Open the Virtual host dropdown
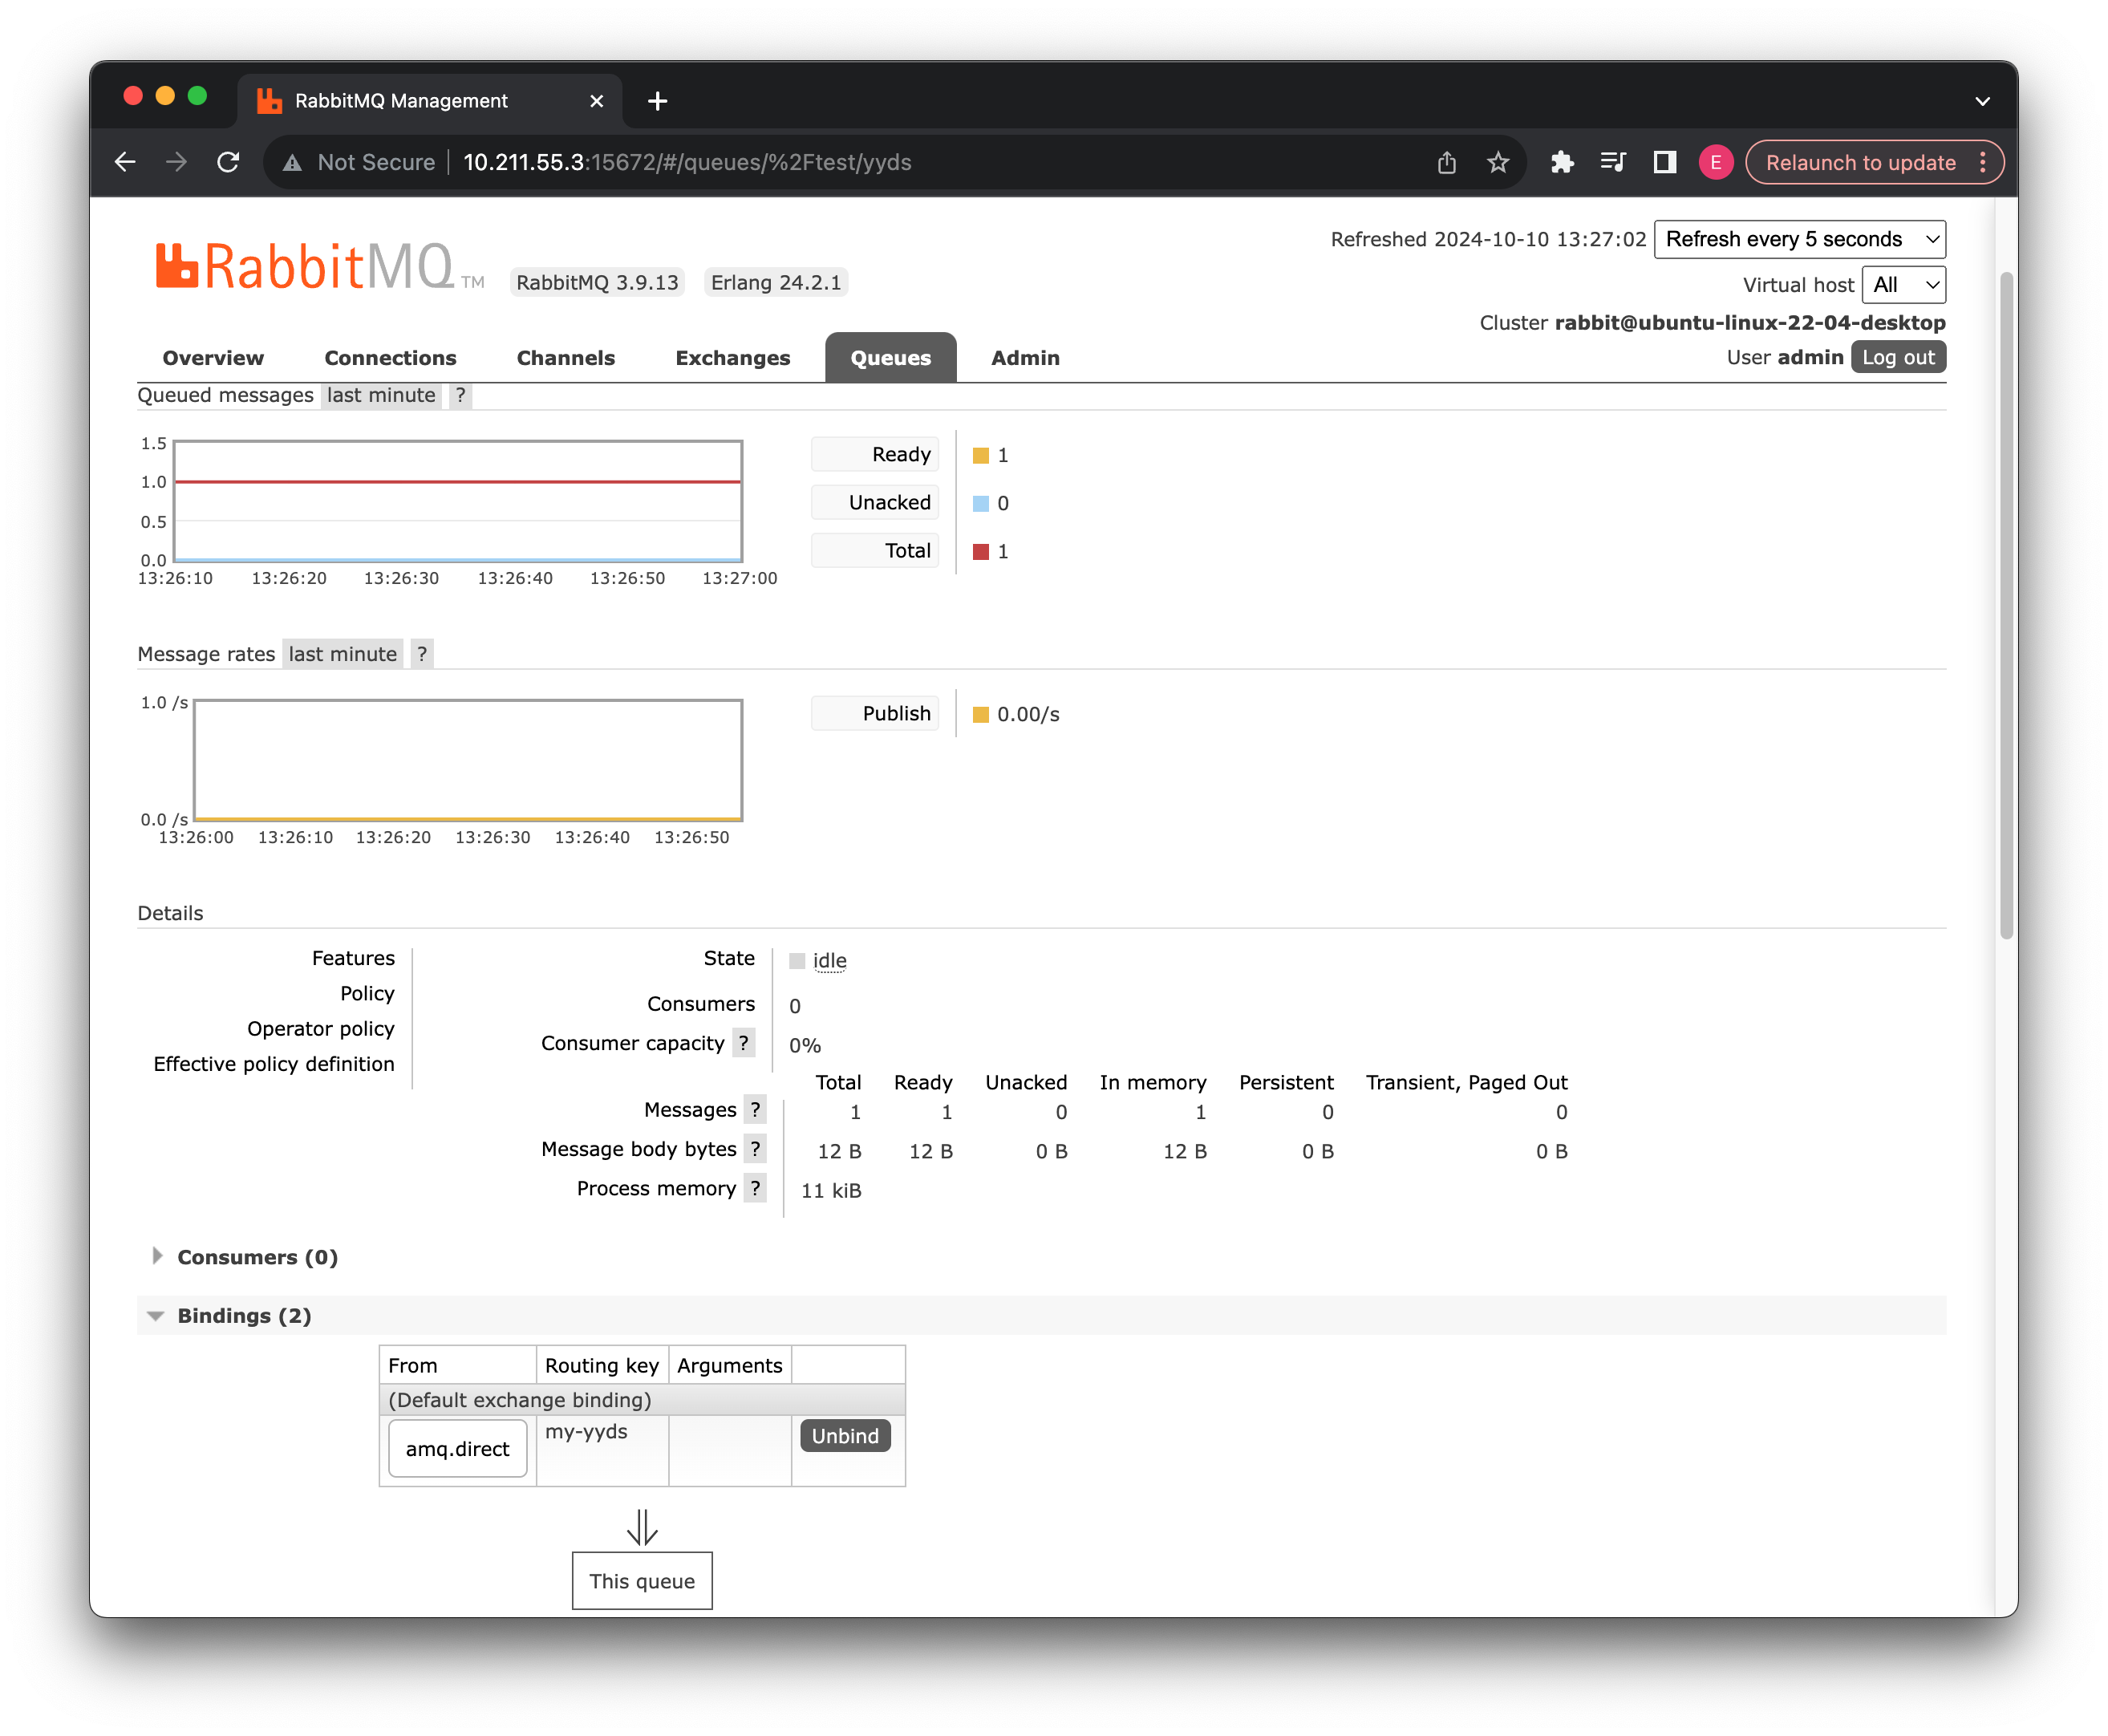 point(1903,285)
